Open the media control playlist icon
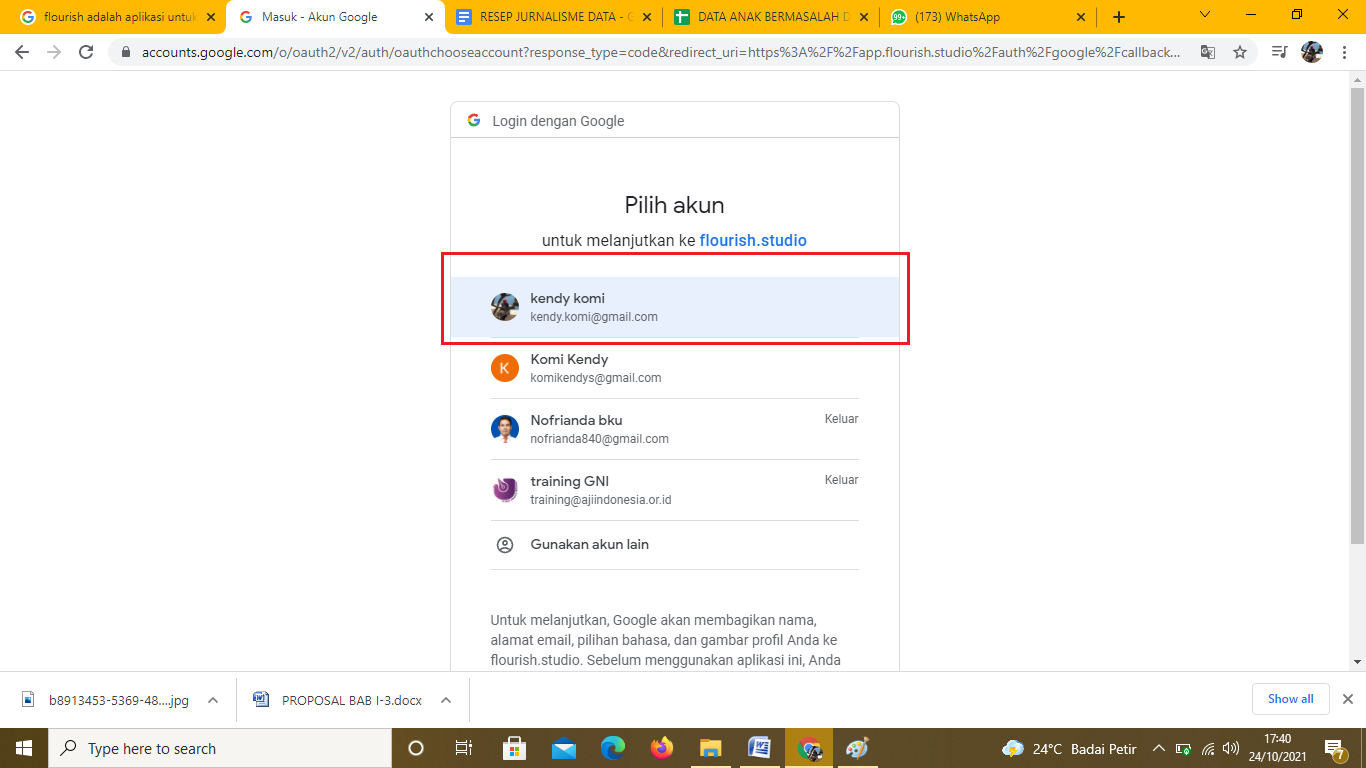The width and height of the screenshot is (1366, 768). [x=1279, y=52]
